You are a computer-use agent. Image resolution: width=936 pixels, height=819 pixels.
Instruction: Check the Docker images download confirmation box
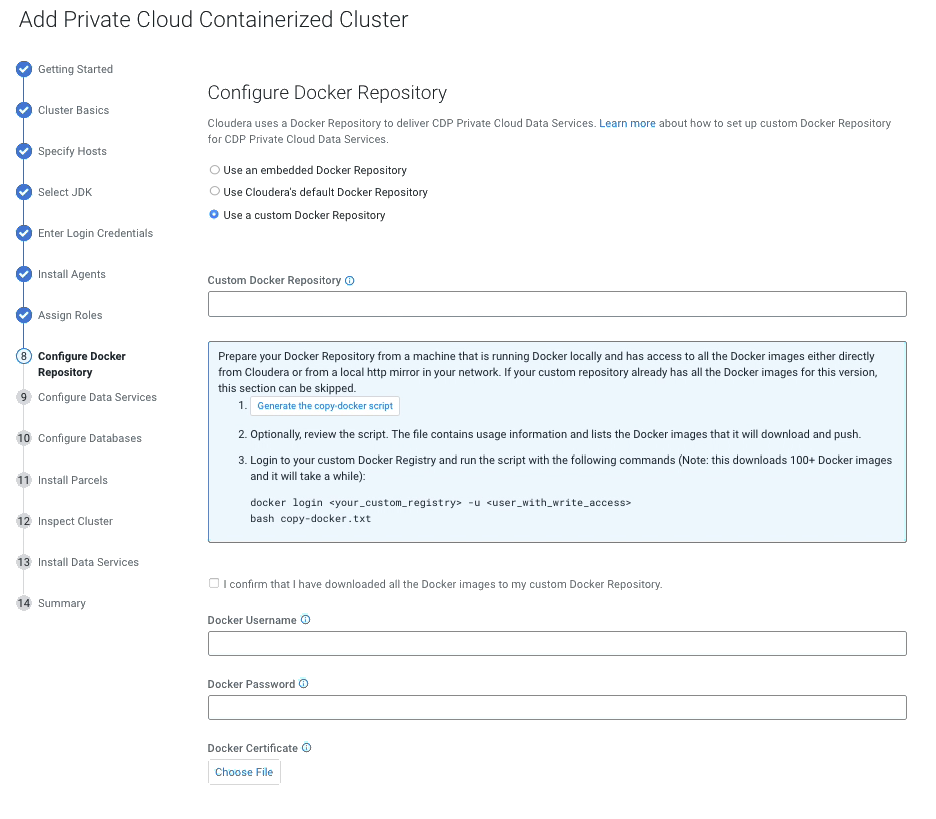214,583
